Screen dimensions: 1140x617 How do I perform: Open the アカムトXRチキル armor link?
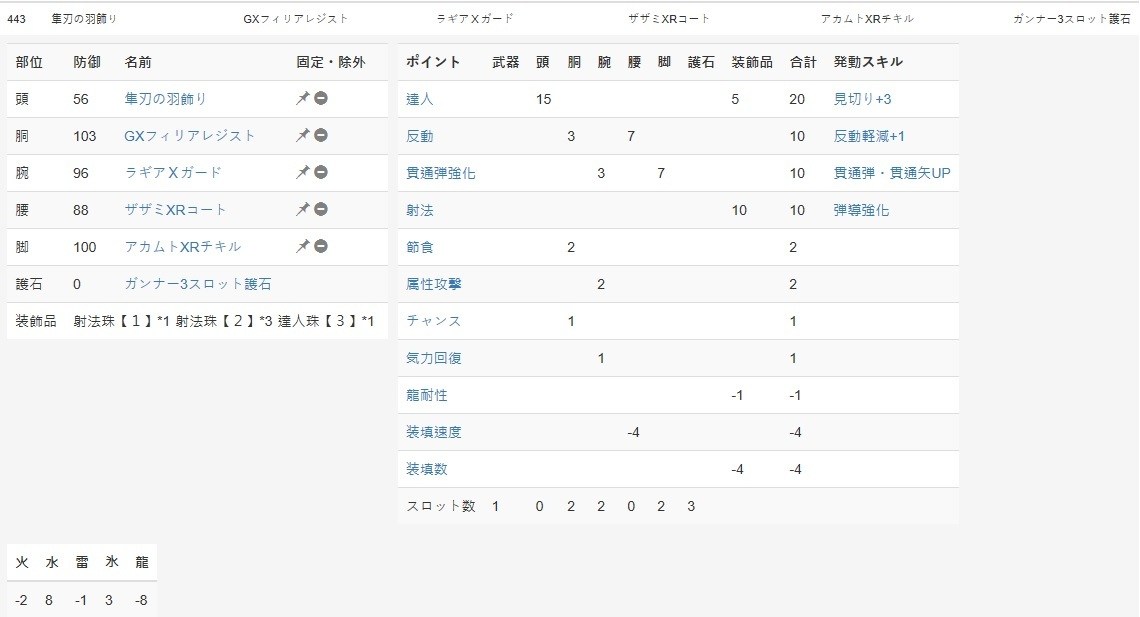click(182, 247)
